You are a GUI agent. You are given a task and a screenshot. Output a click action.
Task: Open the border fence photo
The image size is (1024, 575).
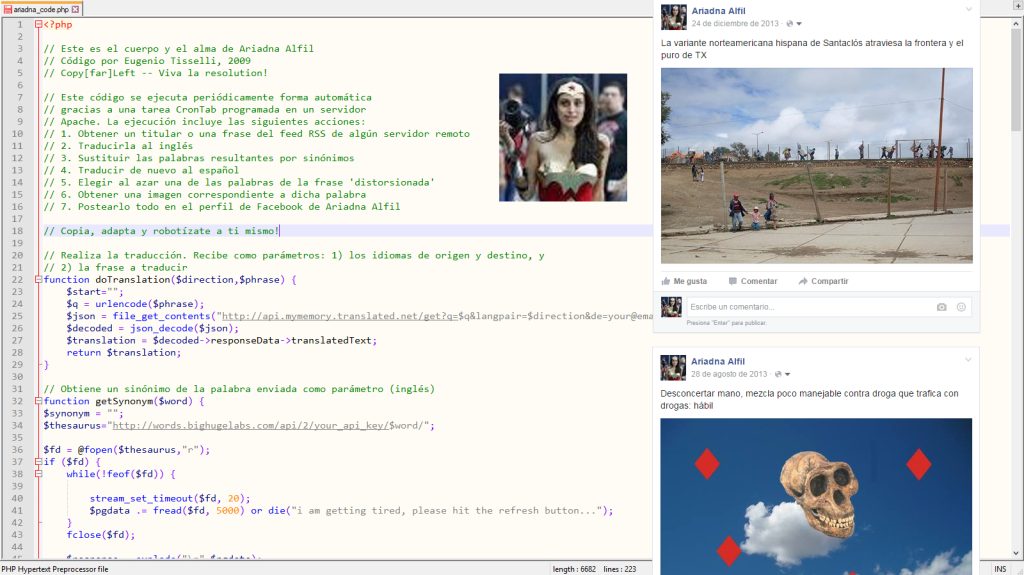click(x=816, y=166)
